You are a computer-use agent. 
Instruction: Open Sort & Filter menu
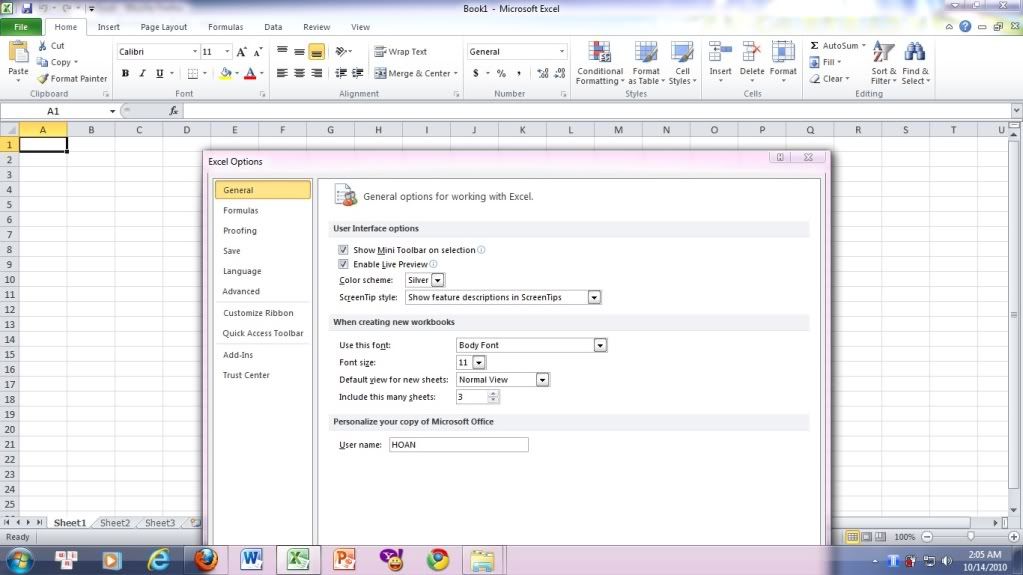(883, 63)
